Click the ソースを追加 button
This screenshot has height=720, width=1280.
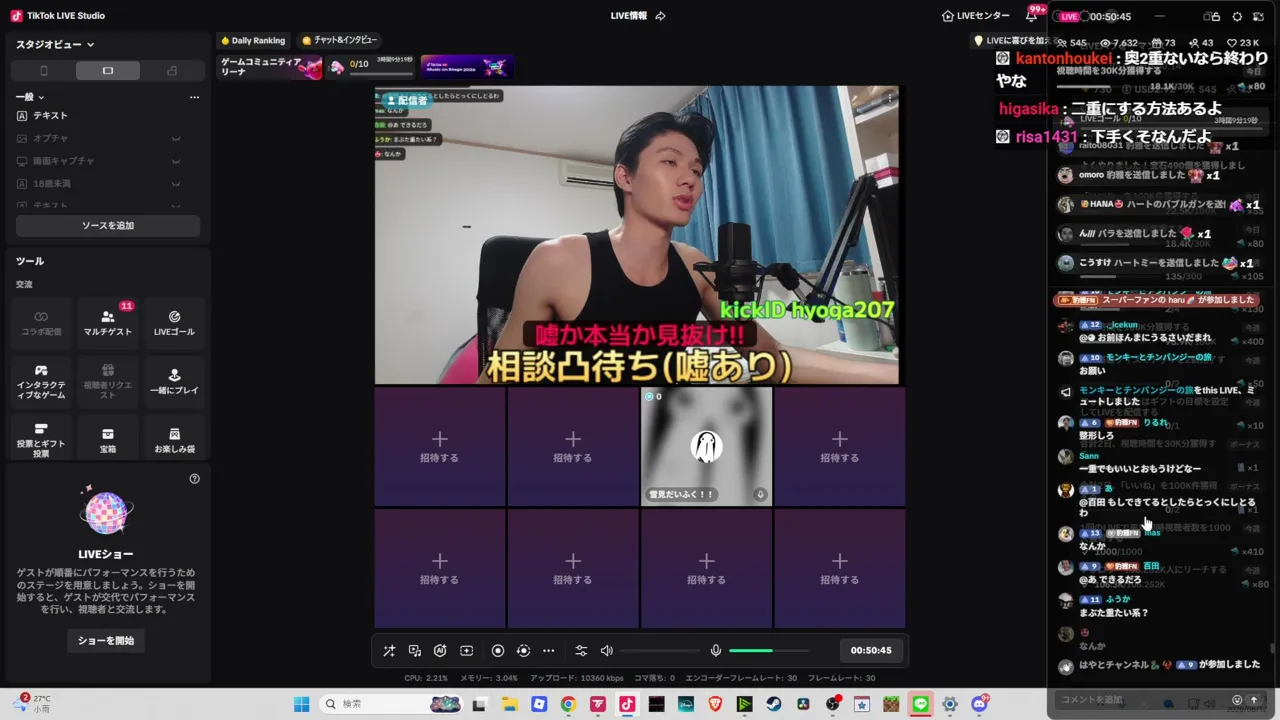point(108,226)
